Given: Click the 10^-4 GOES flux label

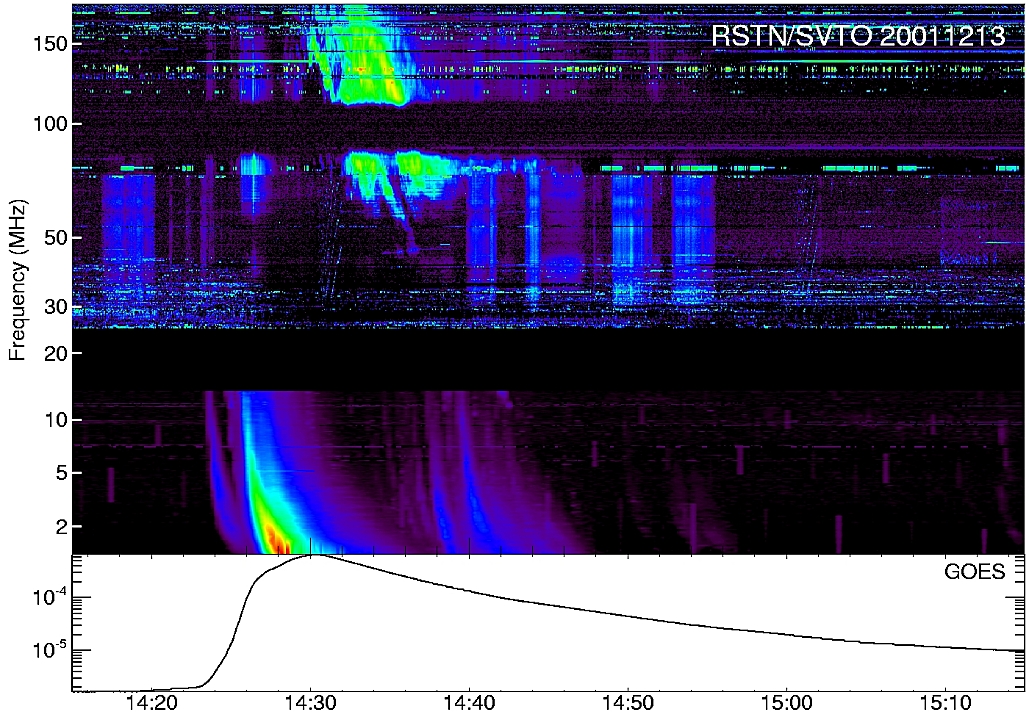Looking at the screenshot, I should (52, 596).
